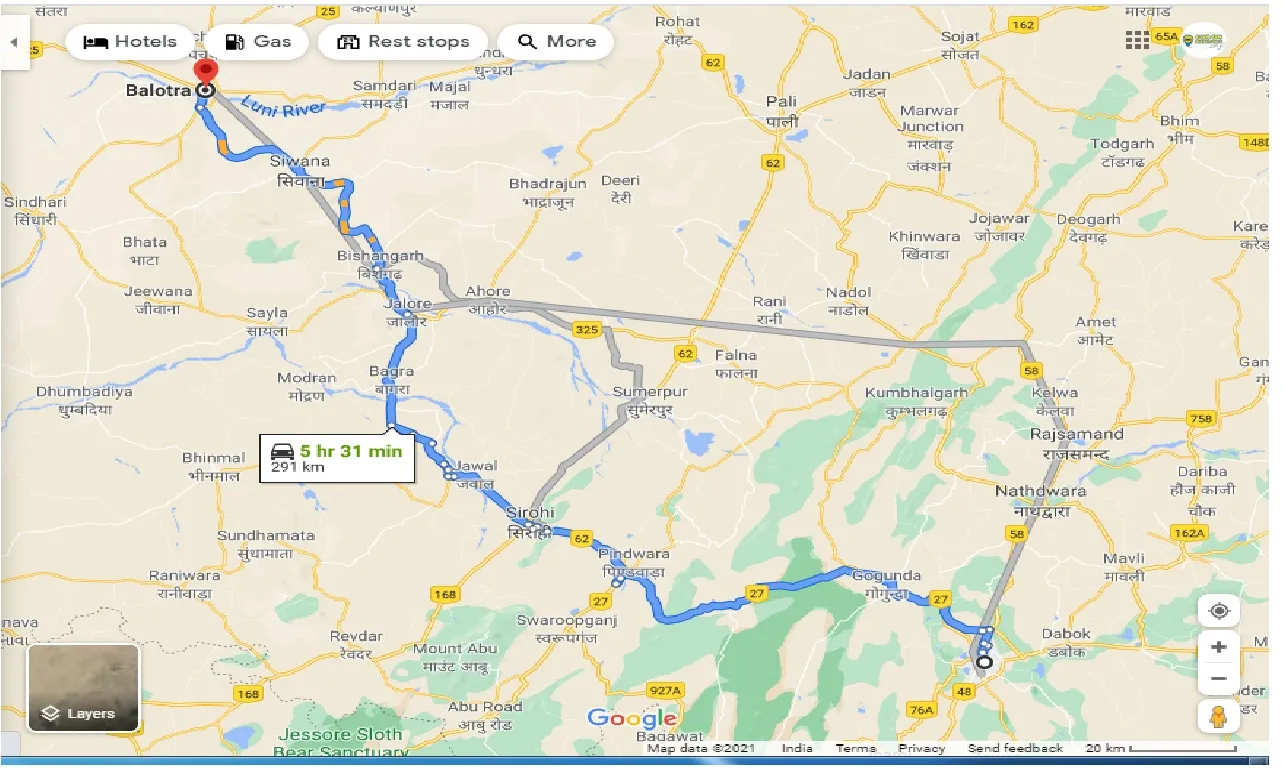Click the account profile avatar
This screenshot has width=1284, height=770.
pos(1202,40)
